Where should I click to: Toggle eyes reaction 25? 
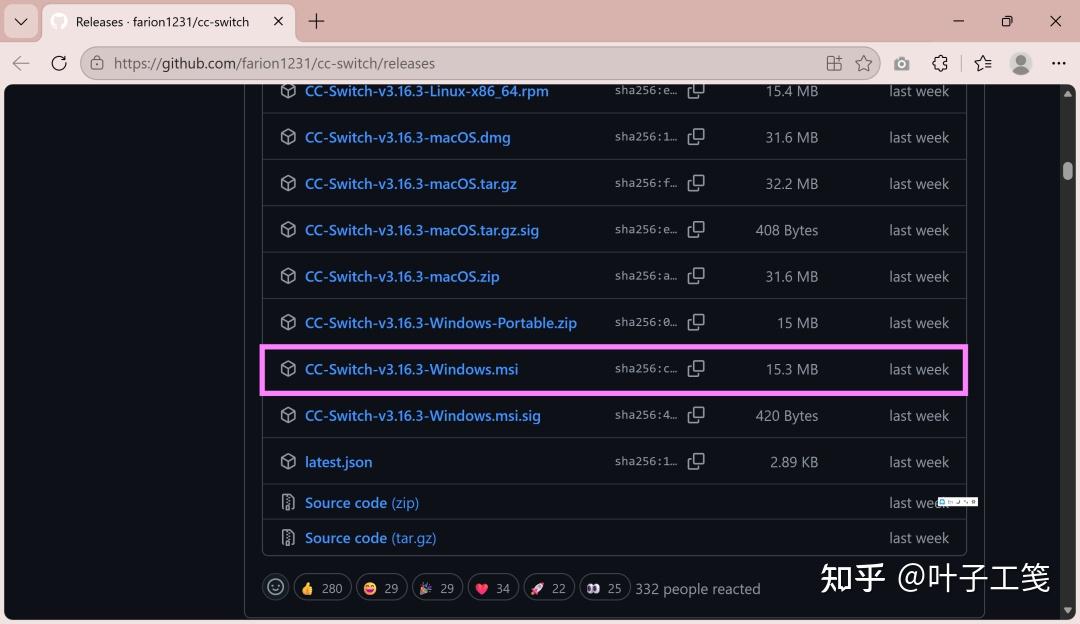[x=605, y=588]
